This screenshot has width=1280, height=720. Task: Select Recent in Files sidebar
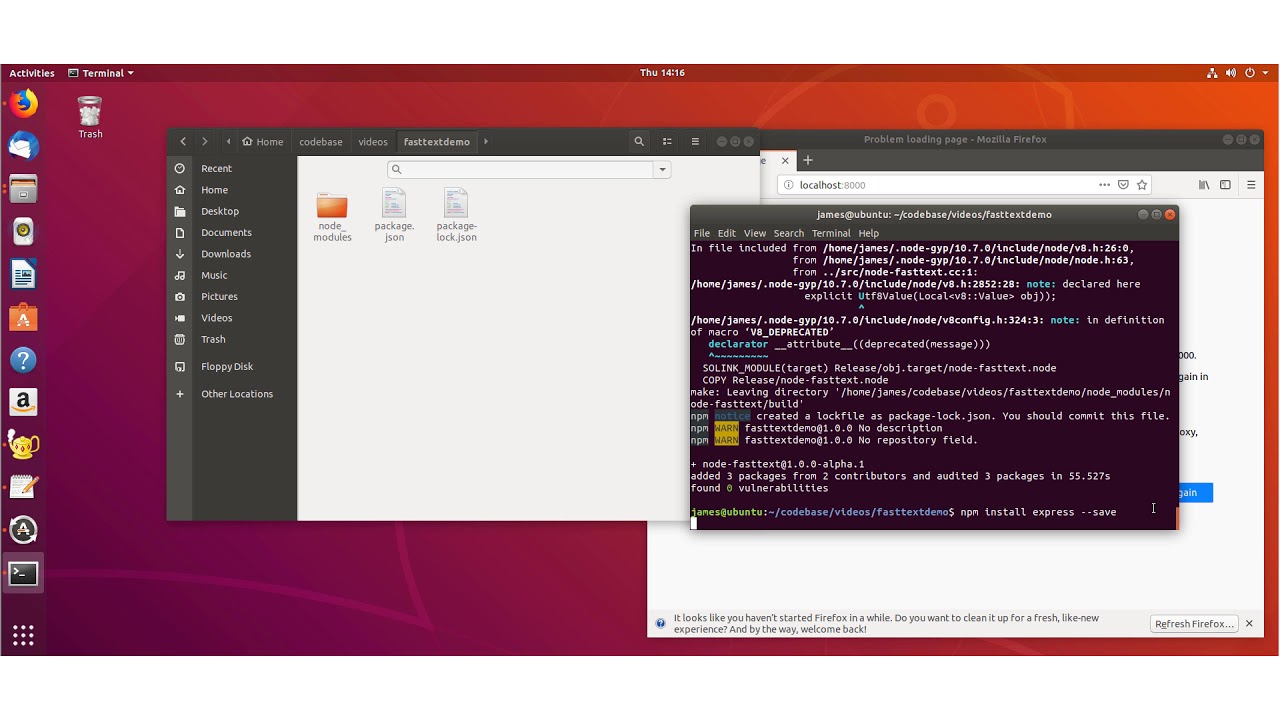click(x=232, y=169)
